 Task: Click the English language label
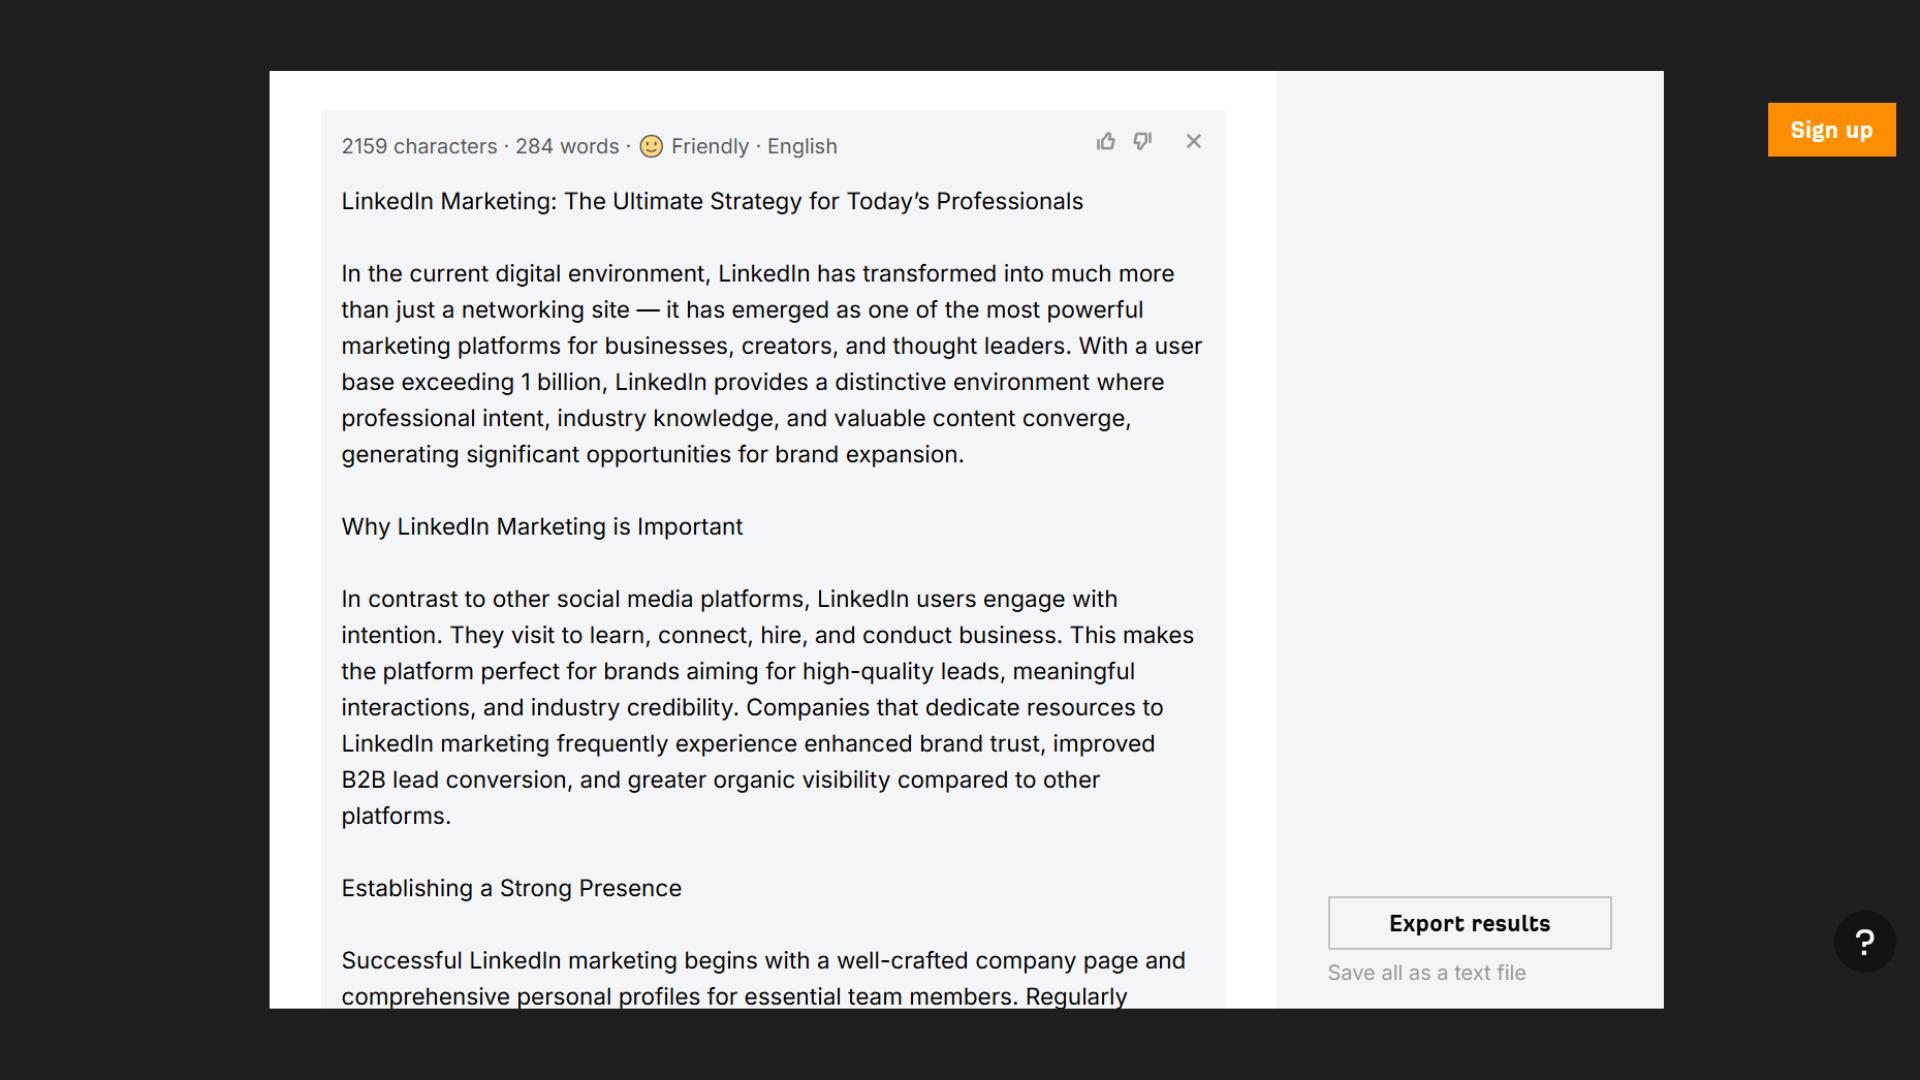pyautogui.click(x=802, y=147)
